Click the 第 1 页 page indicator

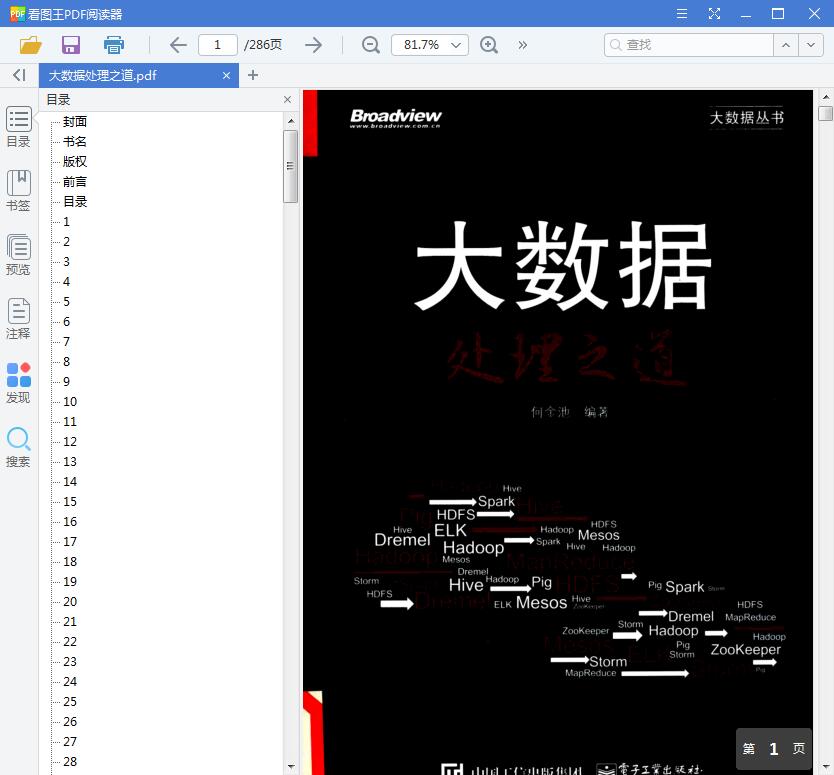click(x=774, y=749)
